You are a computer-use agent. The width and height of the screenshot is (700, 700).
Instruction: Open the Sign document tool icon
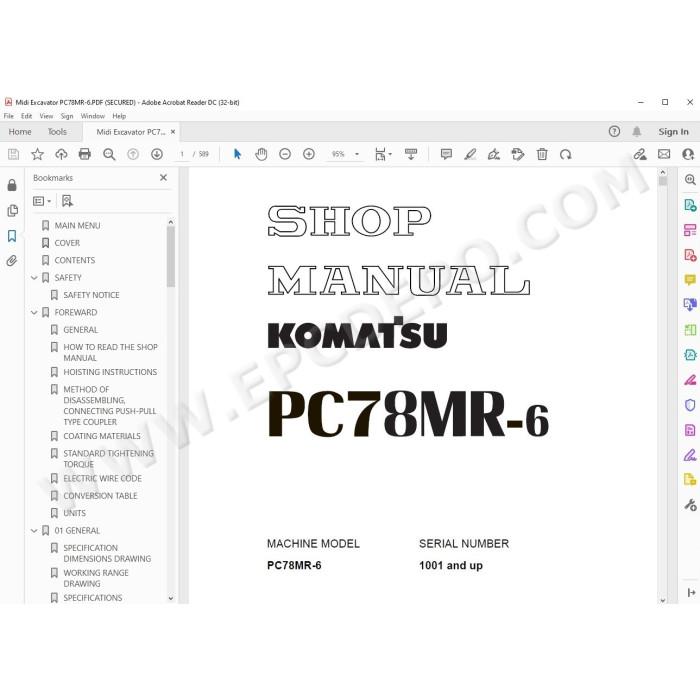pos(494,154)
